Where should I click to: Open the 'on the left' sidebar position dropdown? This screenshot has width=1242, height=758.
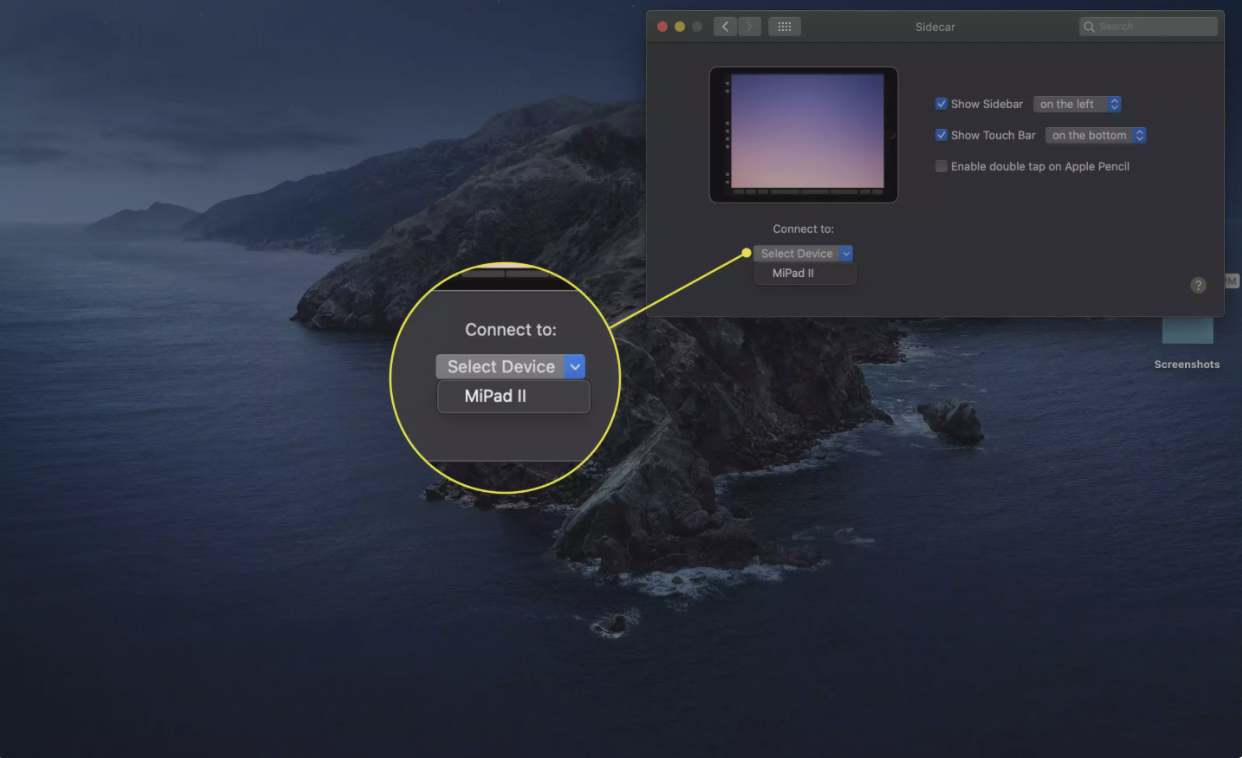(1077, 103)
